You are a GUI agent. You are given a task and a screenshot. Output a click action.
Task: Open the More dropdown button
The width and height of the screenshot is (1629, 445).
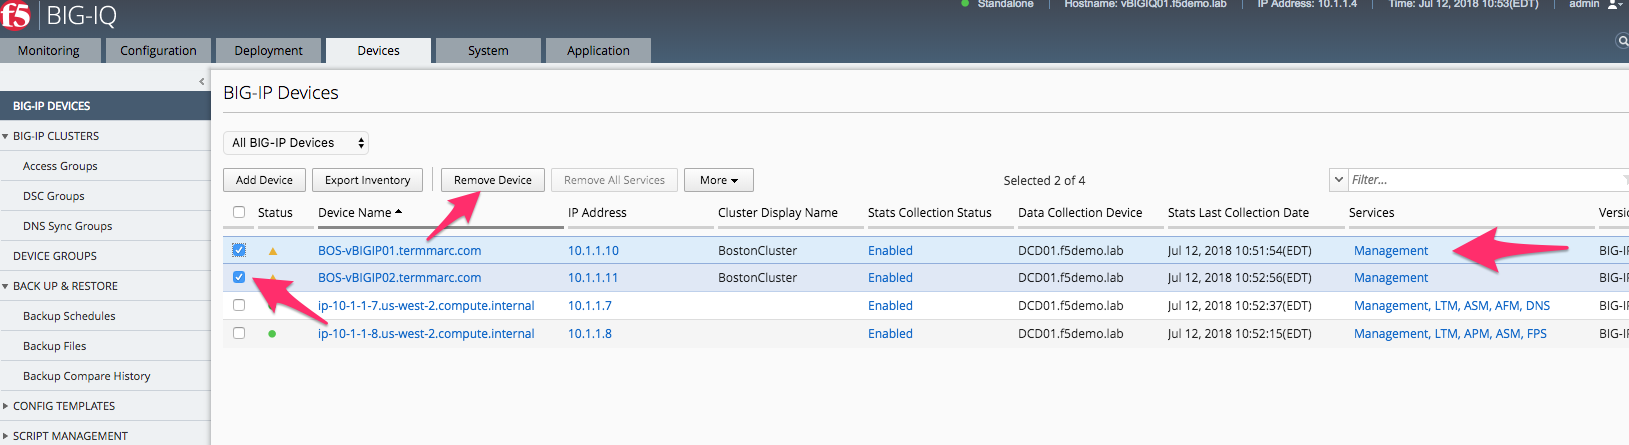pos(718,180)
